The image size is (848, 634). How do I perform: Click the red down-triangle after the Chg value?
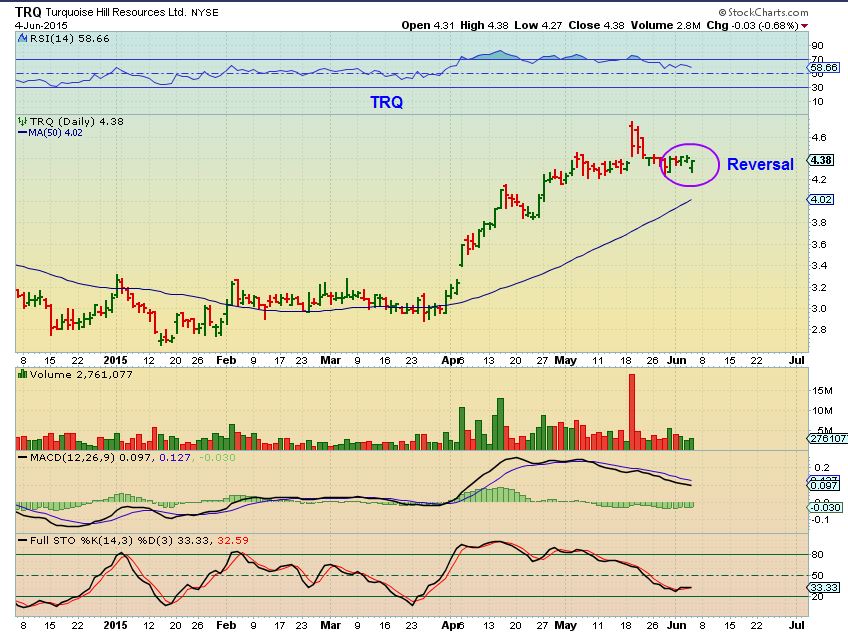point(805,26)
